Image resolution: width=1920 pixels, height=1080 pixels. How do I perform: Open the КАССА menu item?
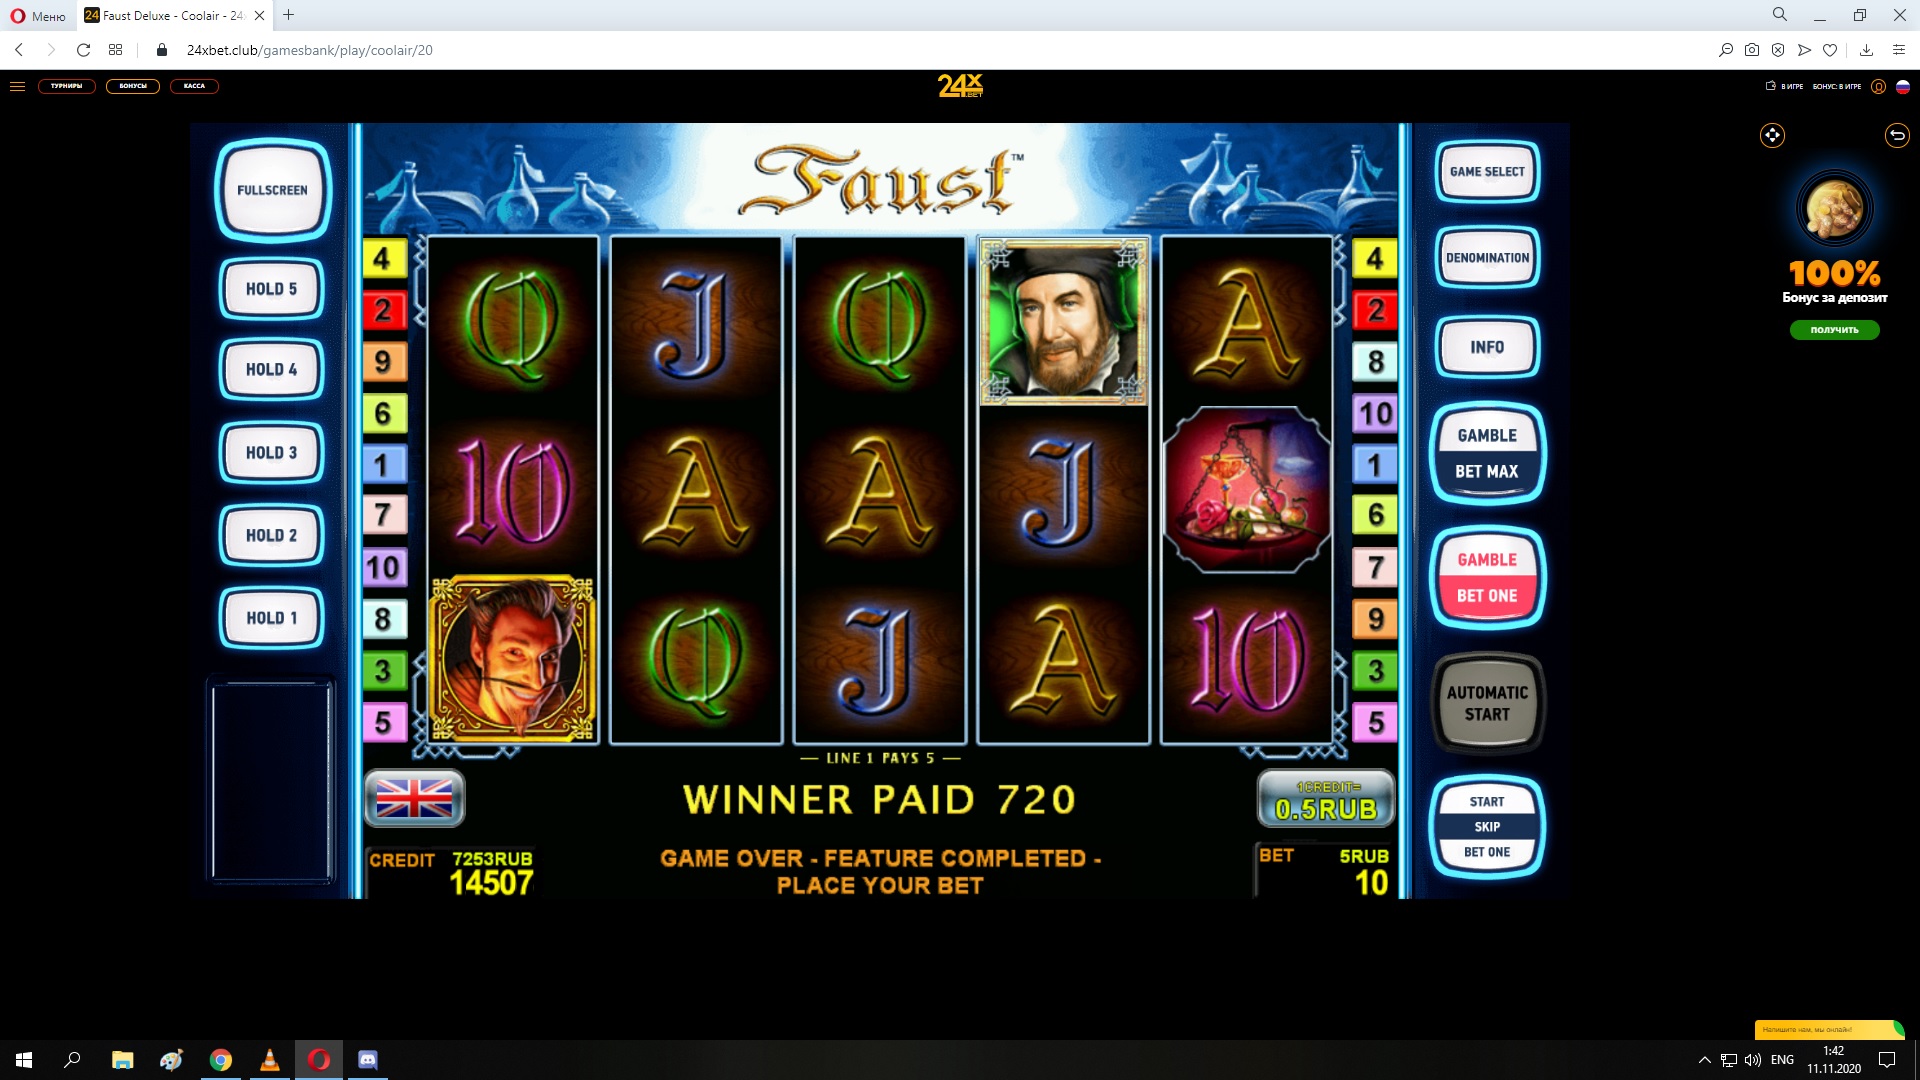tap(194, 86)
